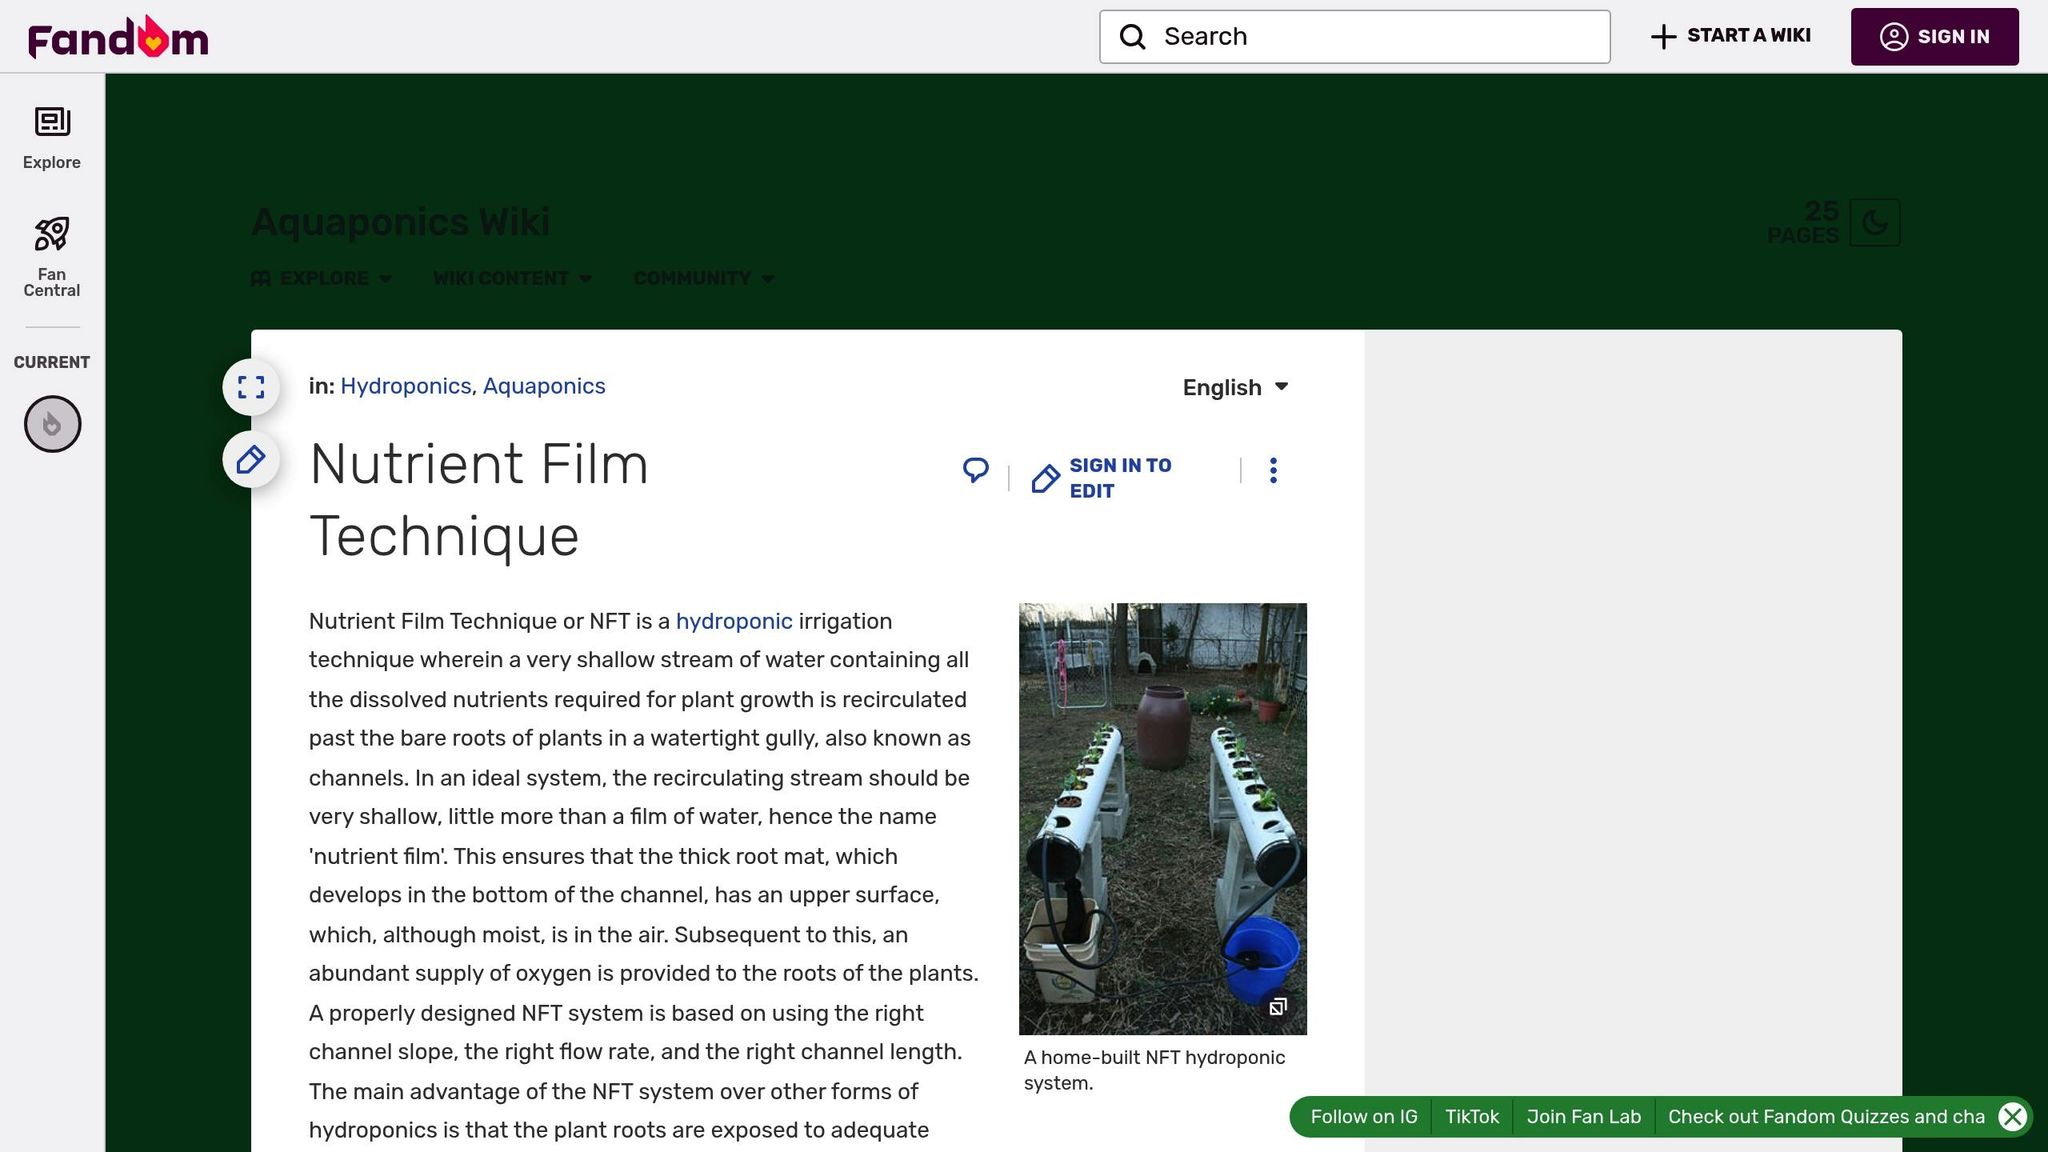Click the user icon in SIGN IN

point(1893,37)
